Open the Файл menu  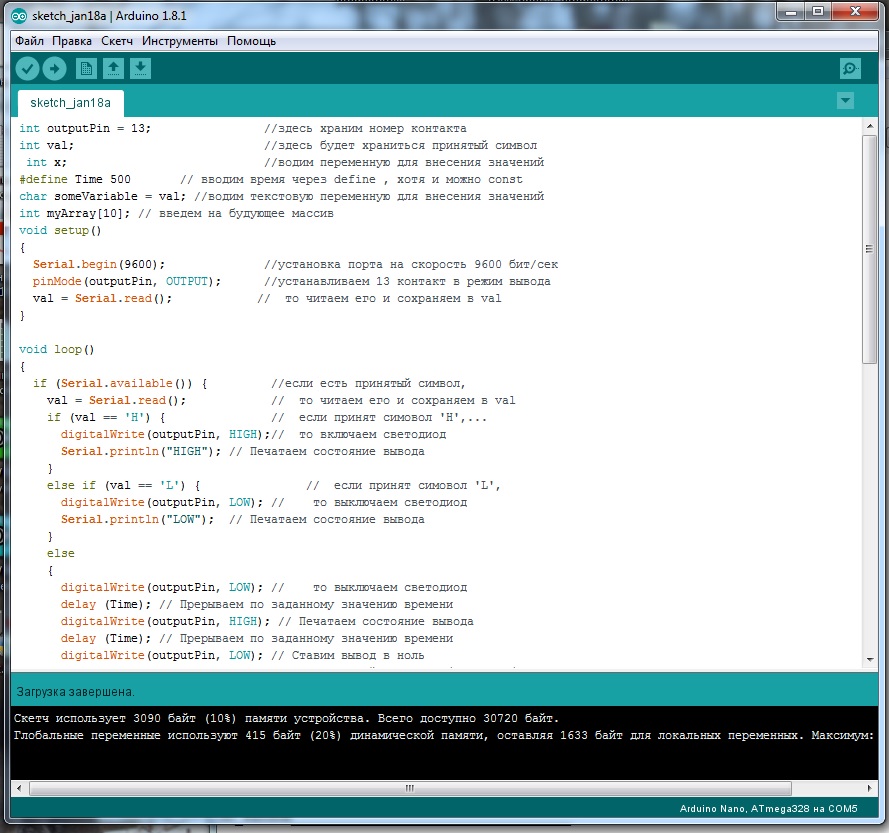click(x=29, y=41)
